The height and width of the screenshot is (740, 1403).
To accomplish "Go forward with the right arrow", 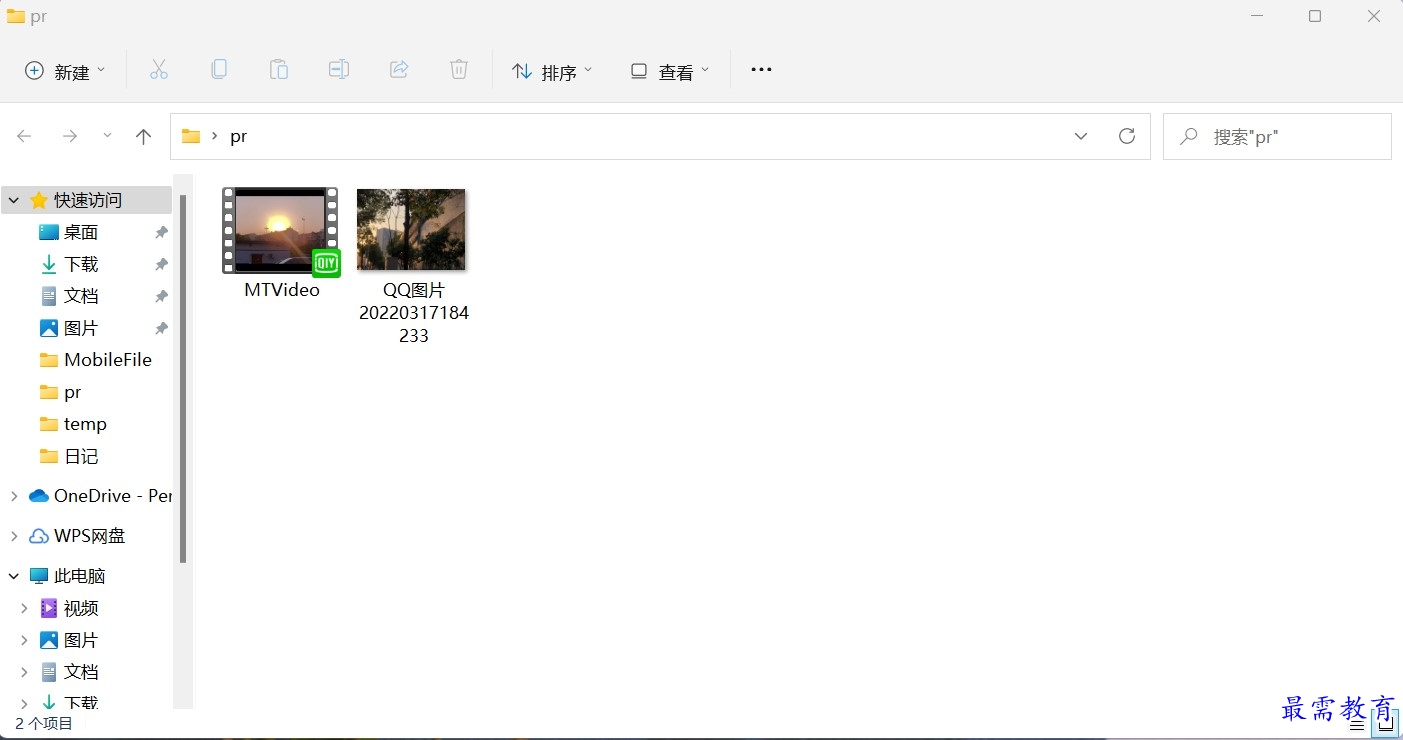I will [70, 136].
